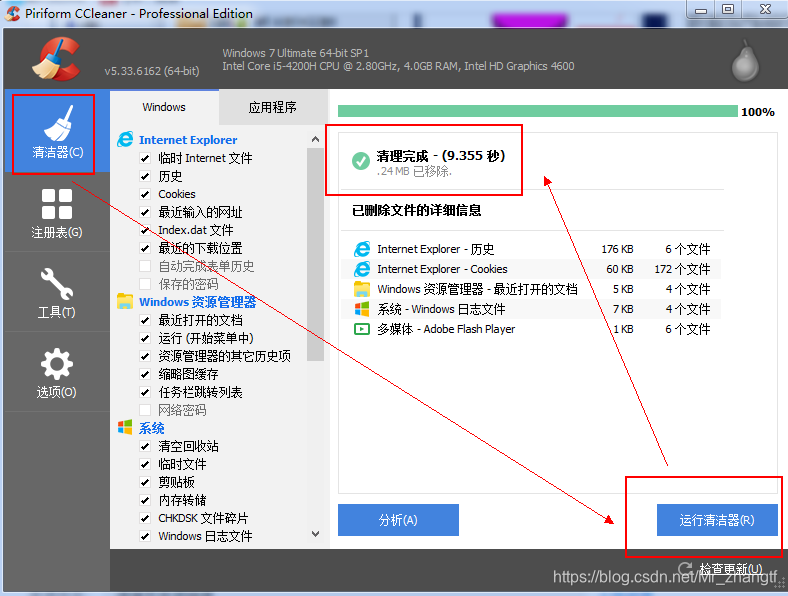Select the Windows 资源管理器 category heading

pos(198,302)
